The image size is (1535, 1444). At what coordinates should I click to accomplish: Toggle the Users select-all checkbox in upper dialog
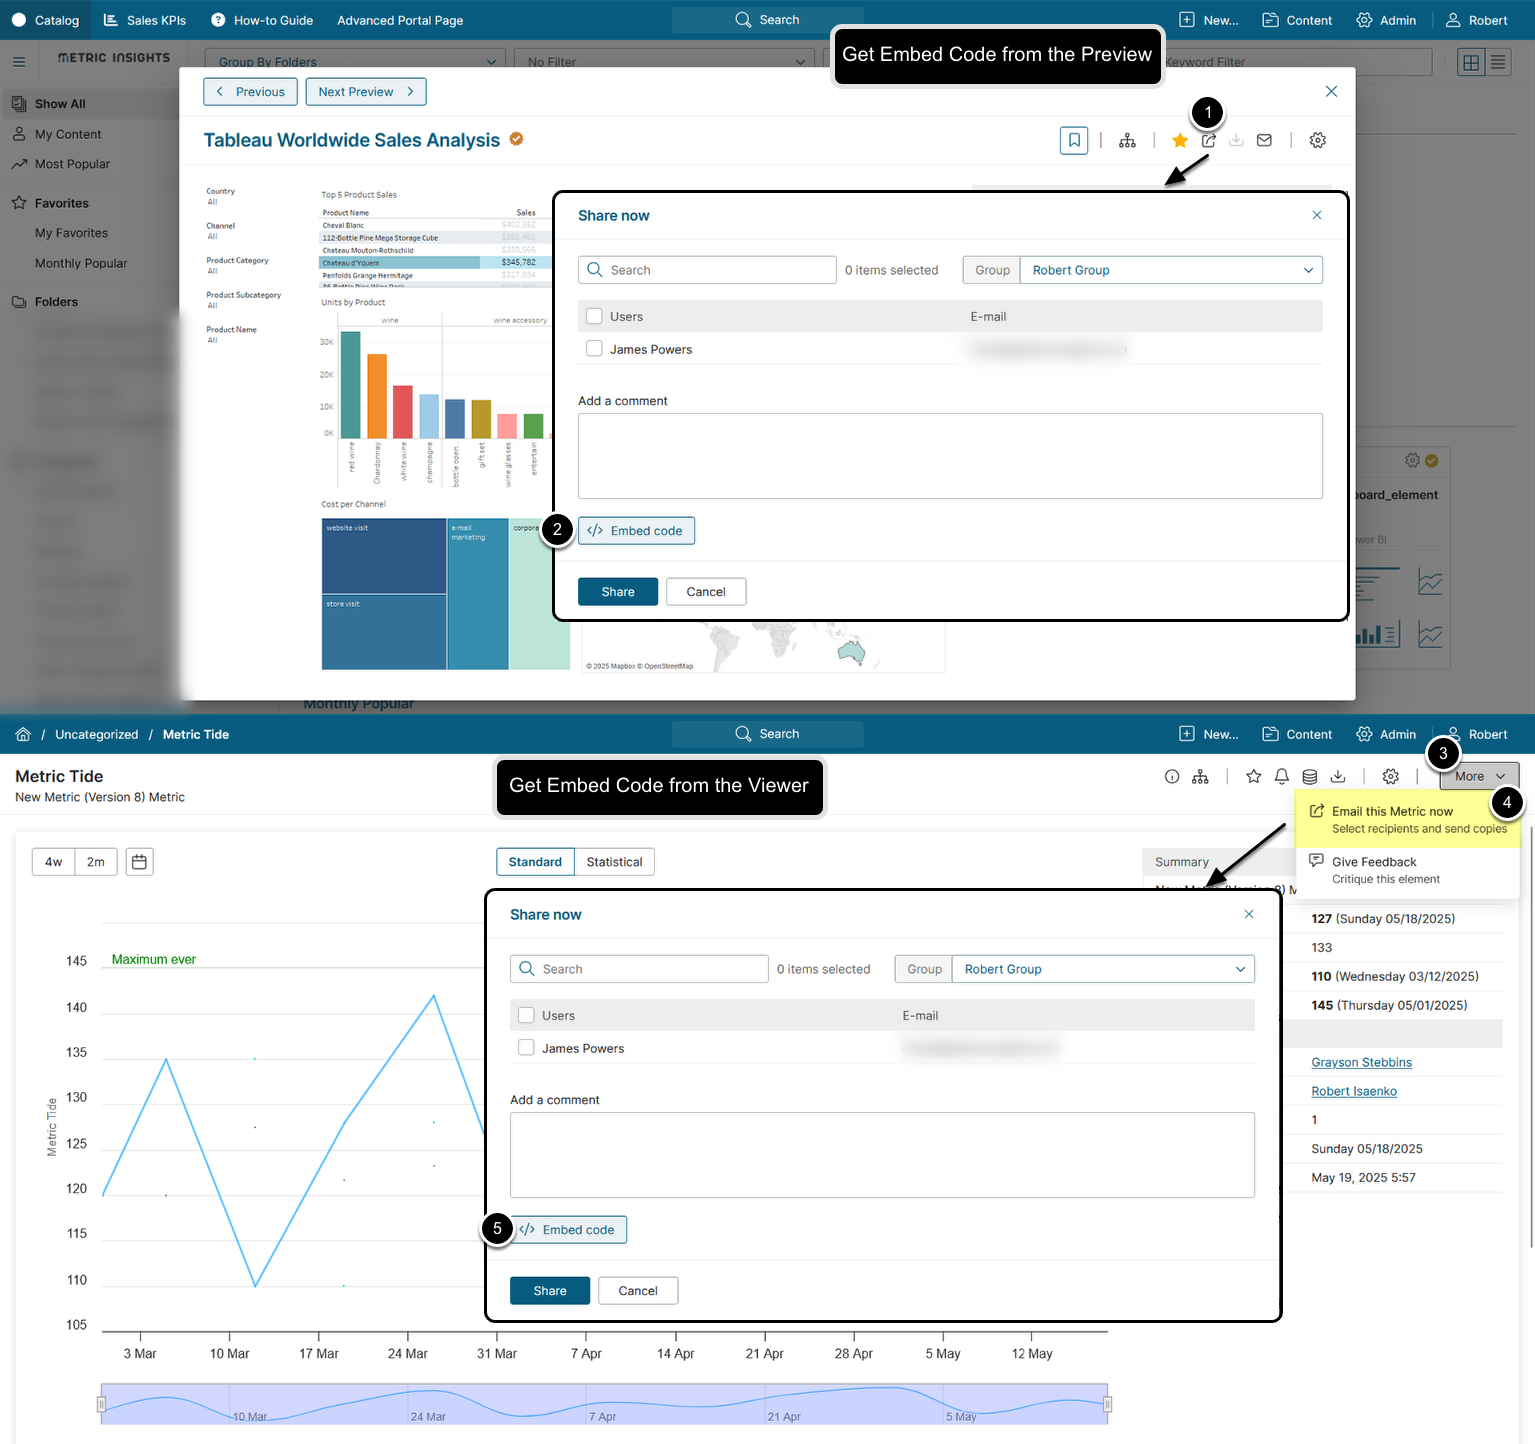594,316
